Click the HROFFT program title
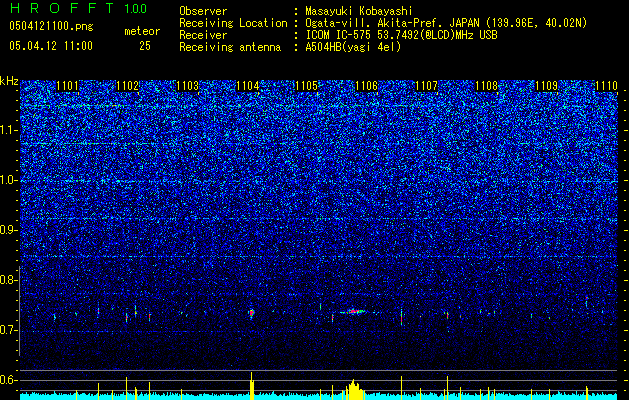 pyautogui.click(x=63, y=8)
